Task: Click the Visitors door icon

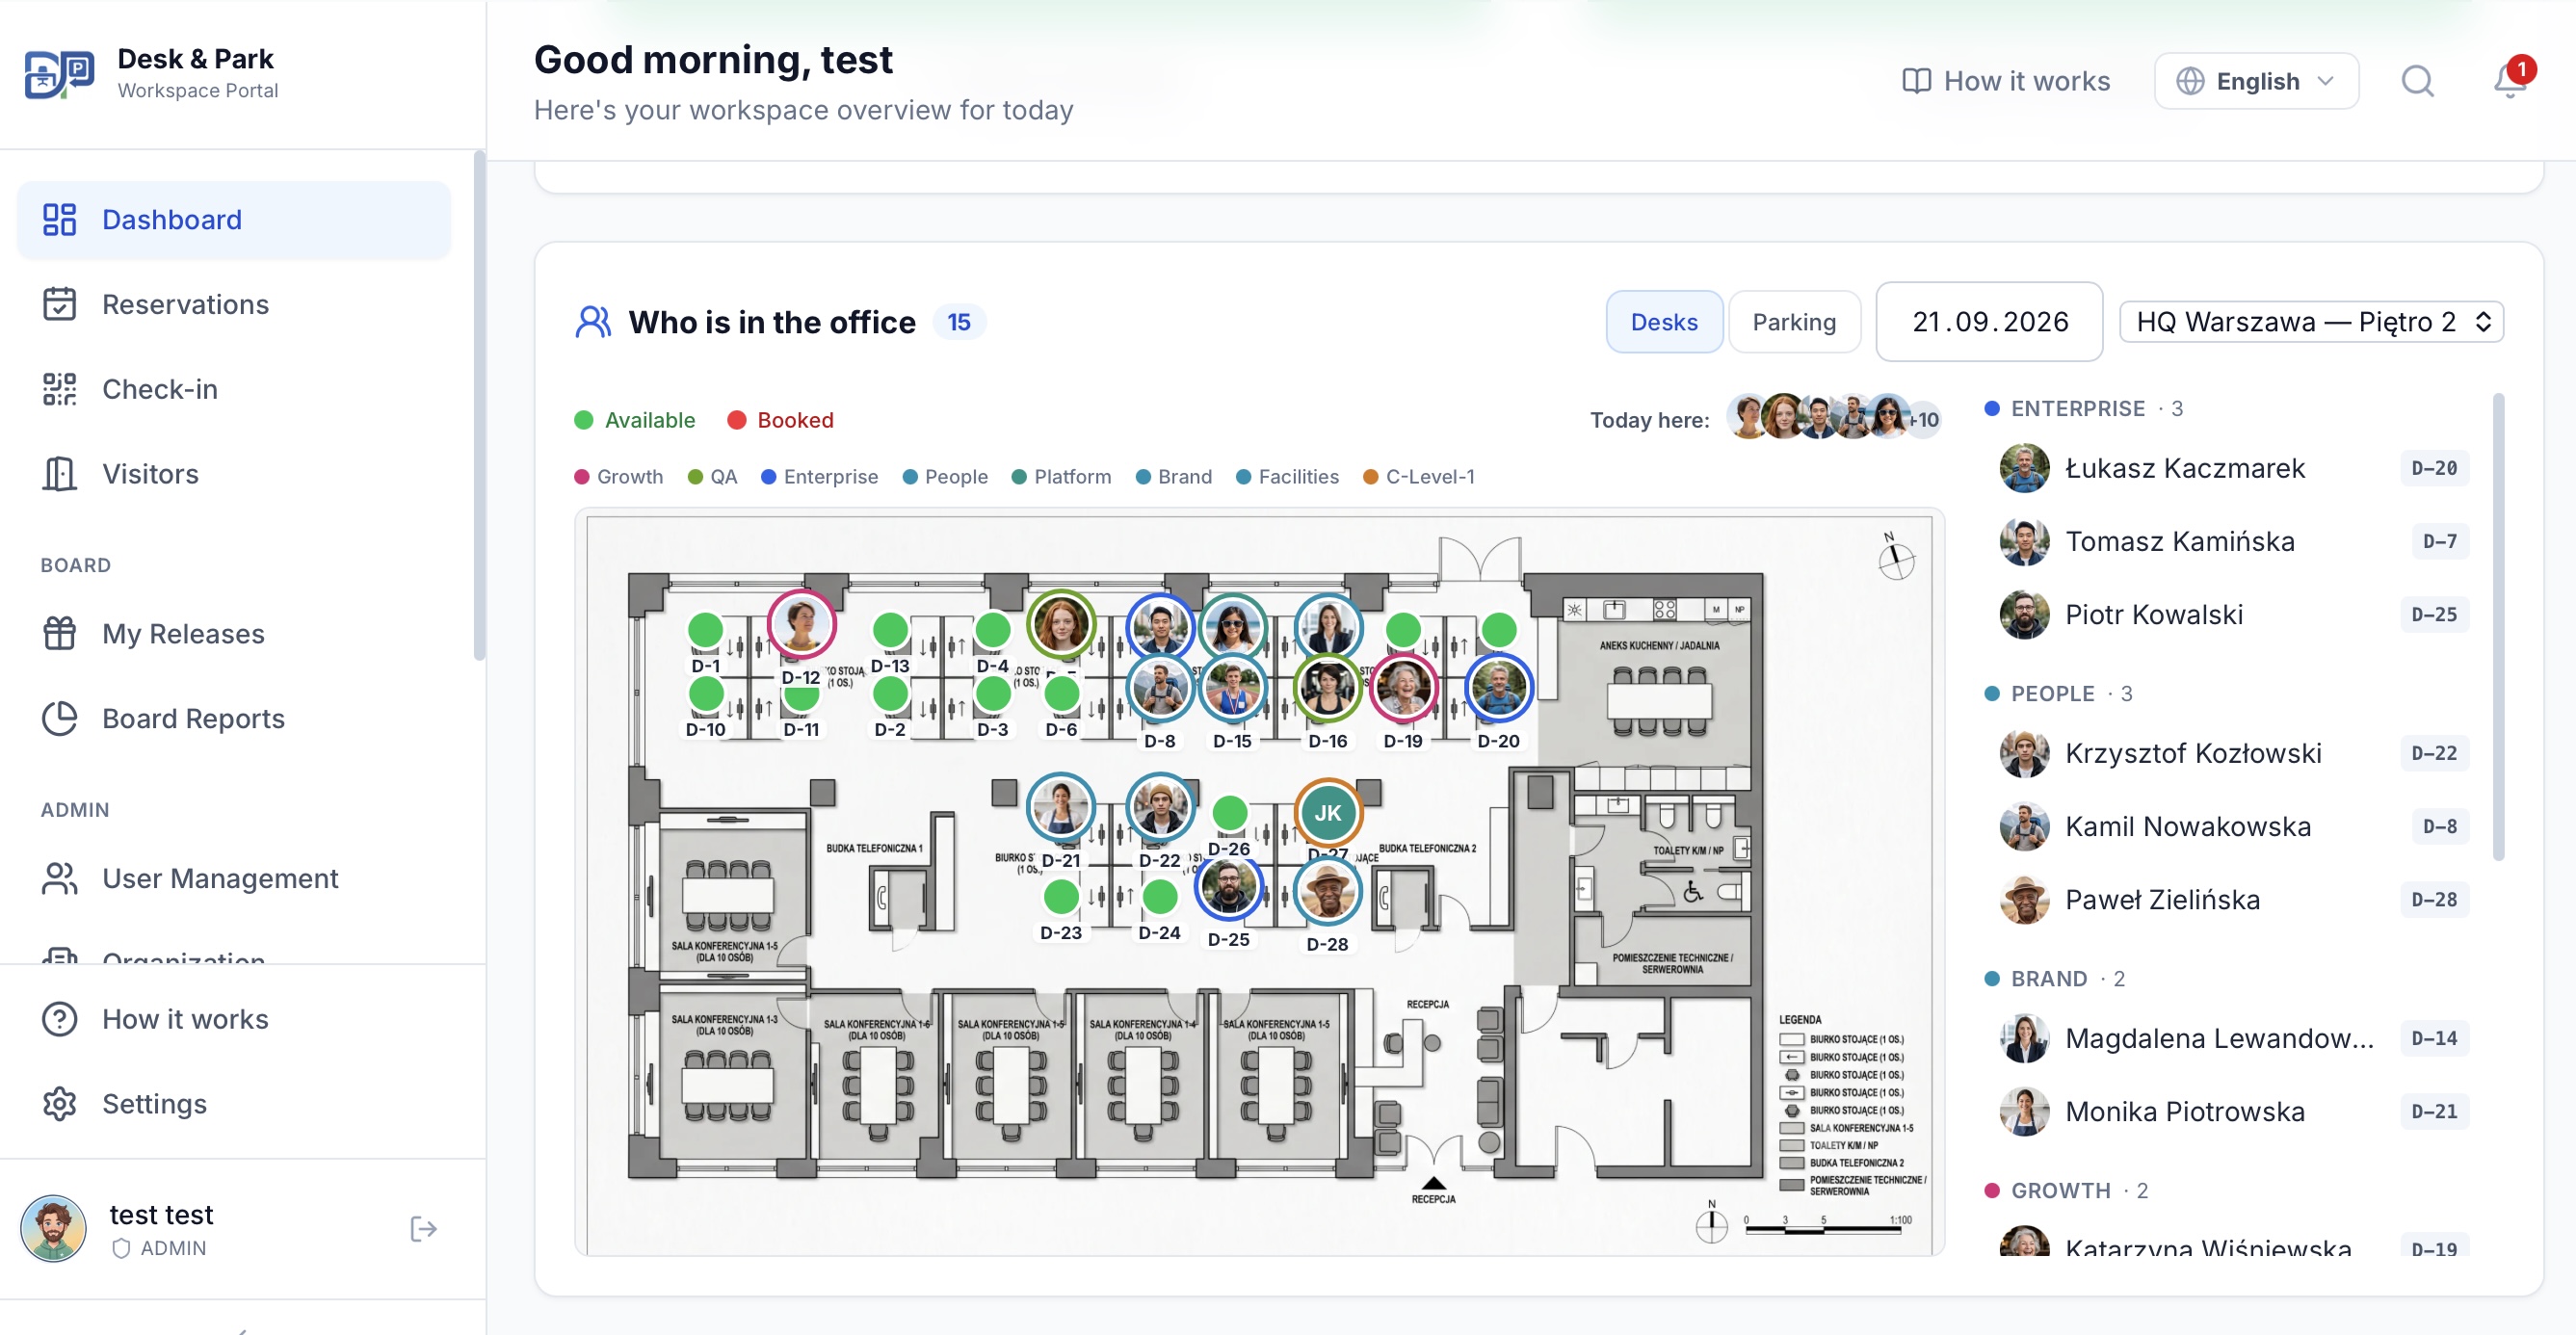Action: (60, 474)
